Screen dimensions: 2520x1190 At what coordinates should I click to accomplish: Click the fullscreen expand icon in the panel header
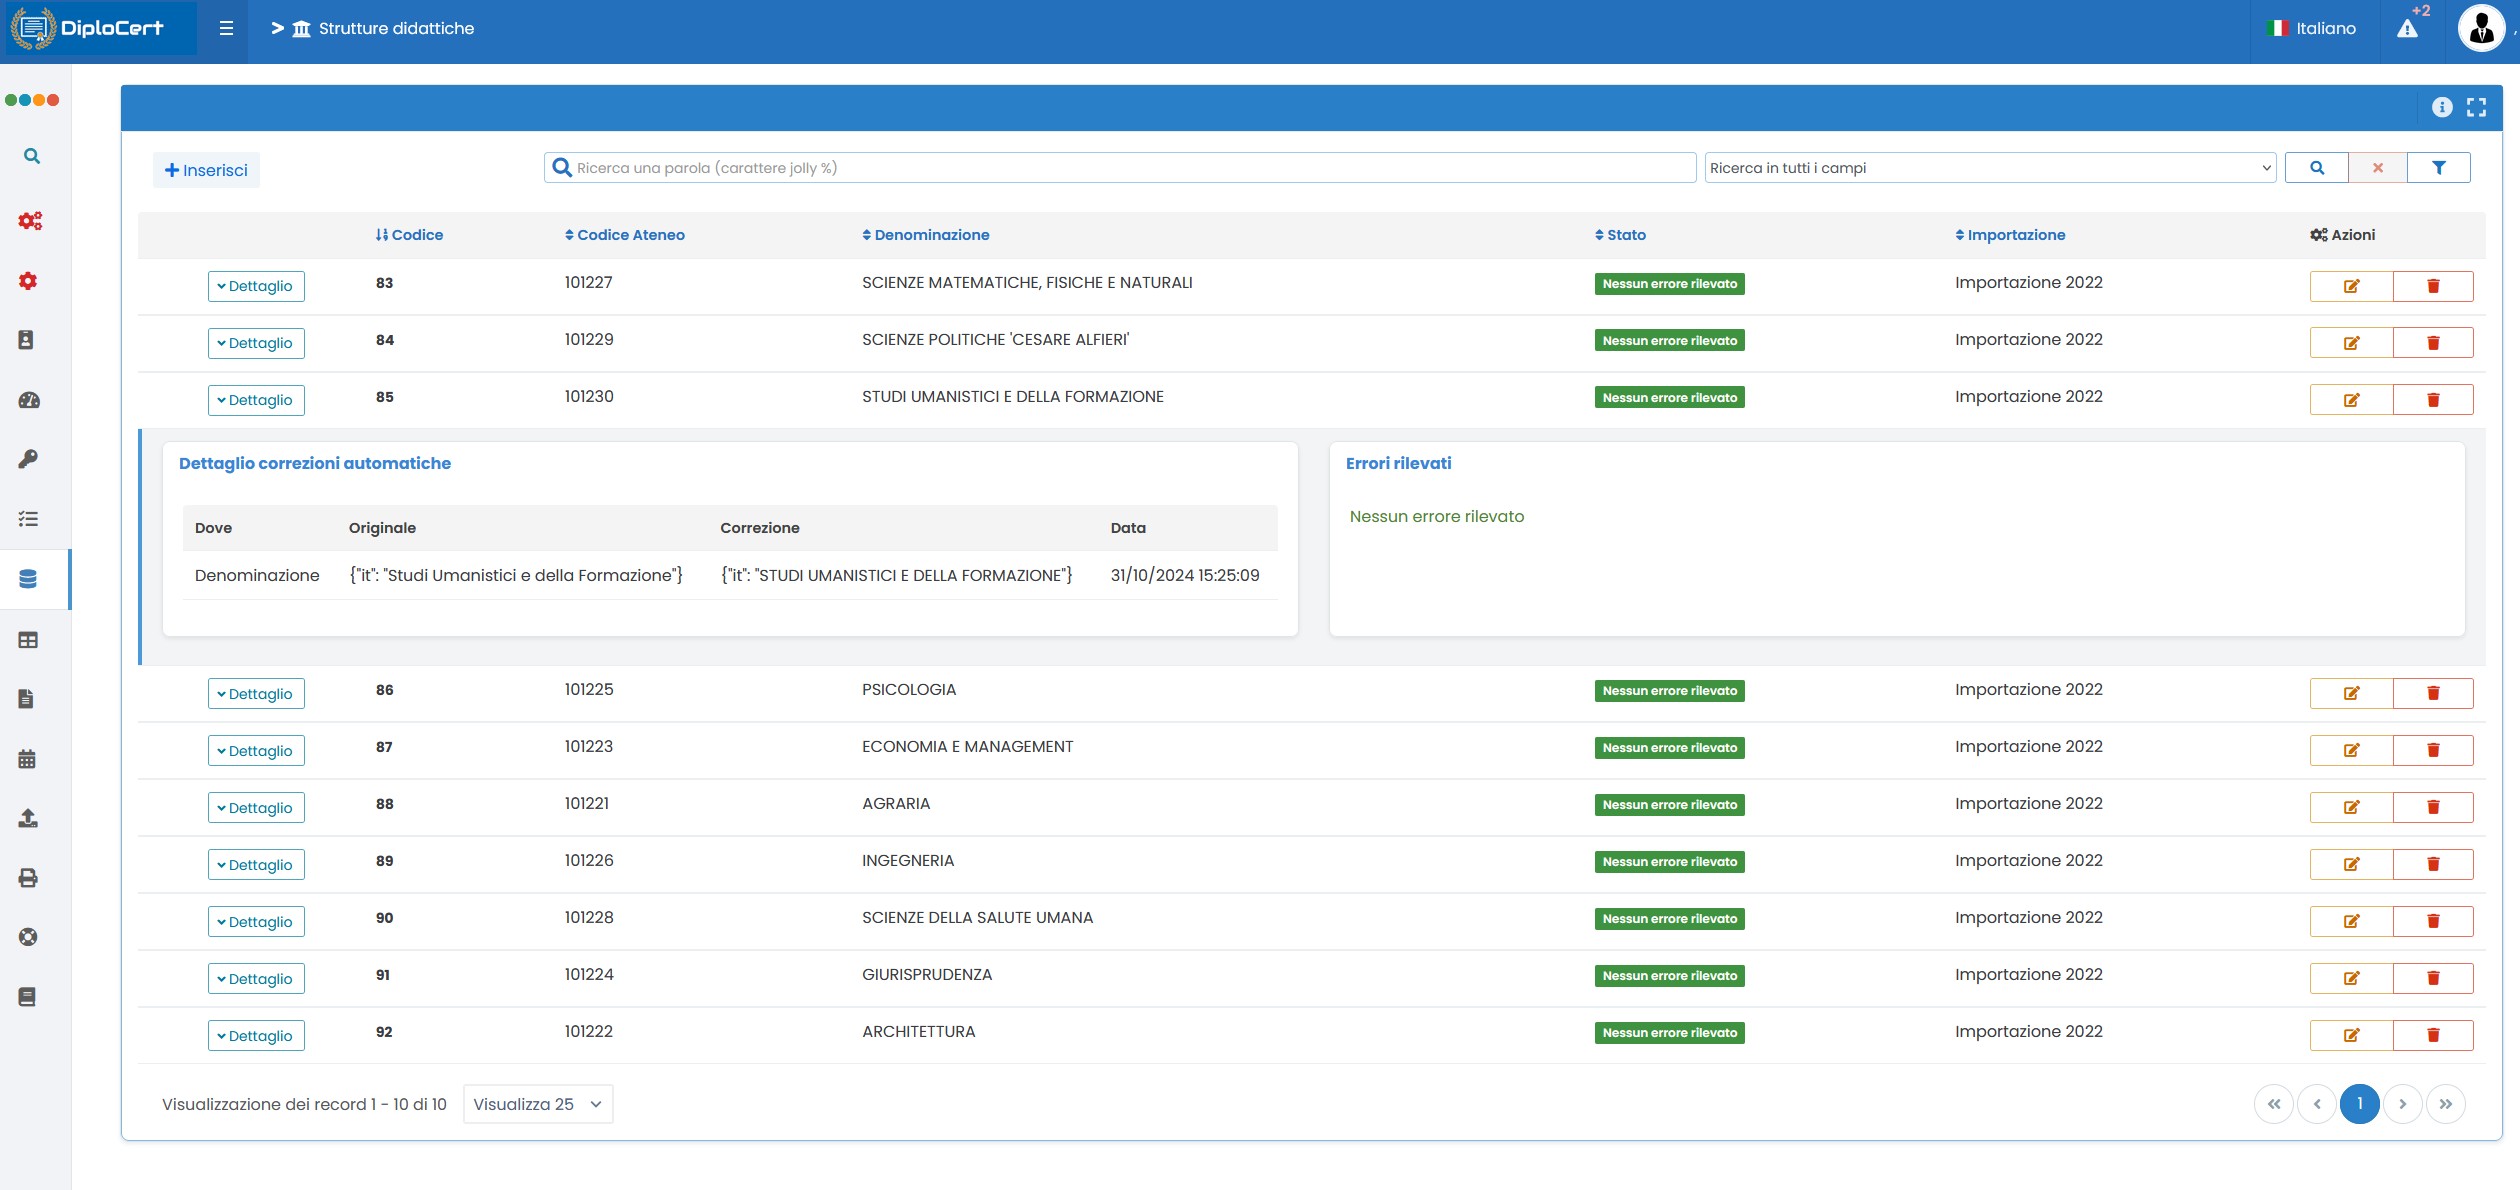(2476, 107)
